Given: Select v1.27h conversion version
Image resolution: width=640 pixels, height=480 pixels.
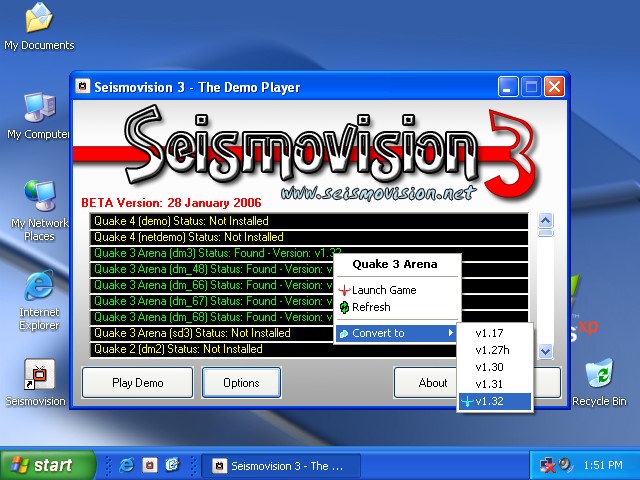Looking at the screenshot, I should [492, 350].
